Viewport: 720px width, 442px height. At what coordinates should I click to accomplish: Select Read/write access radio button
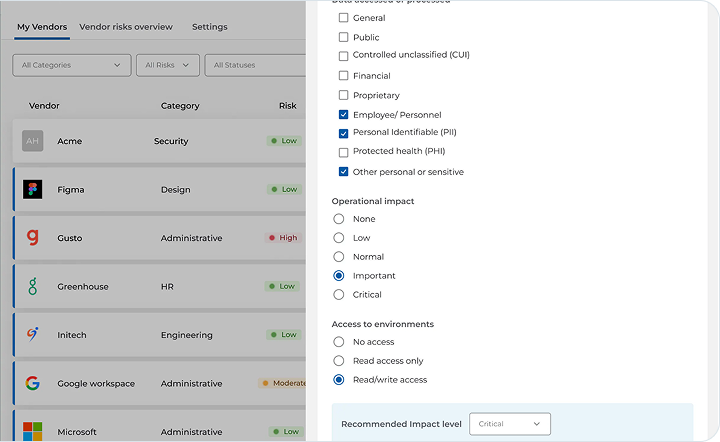pyautogui.click(x=338, y=380)
